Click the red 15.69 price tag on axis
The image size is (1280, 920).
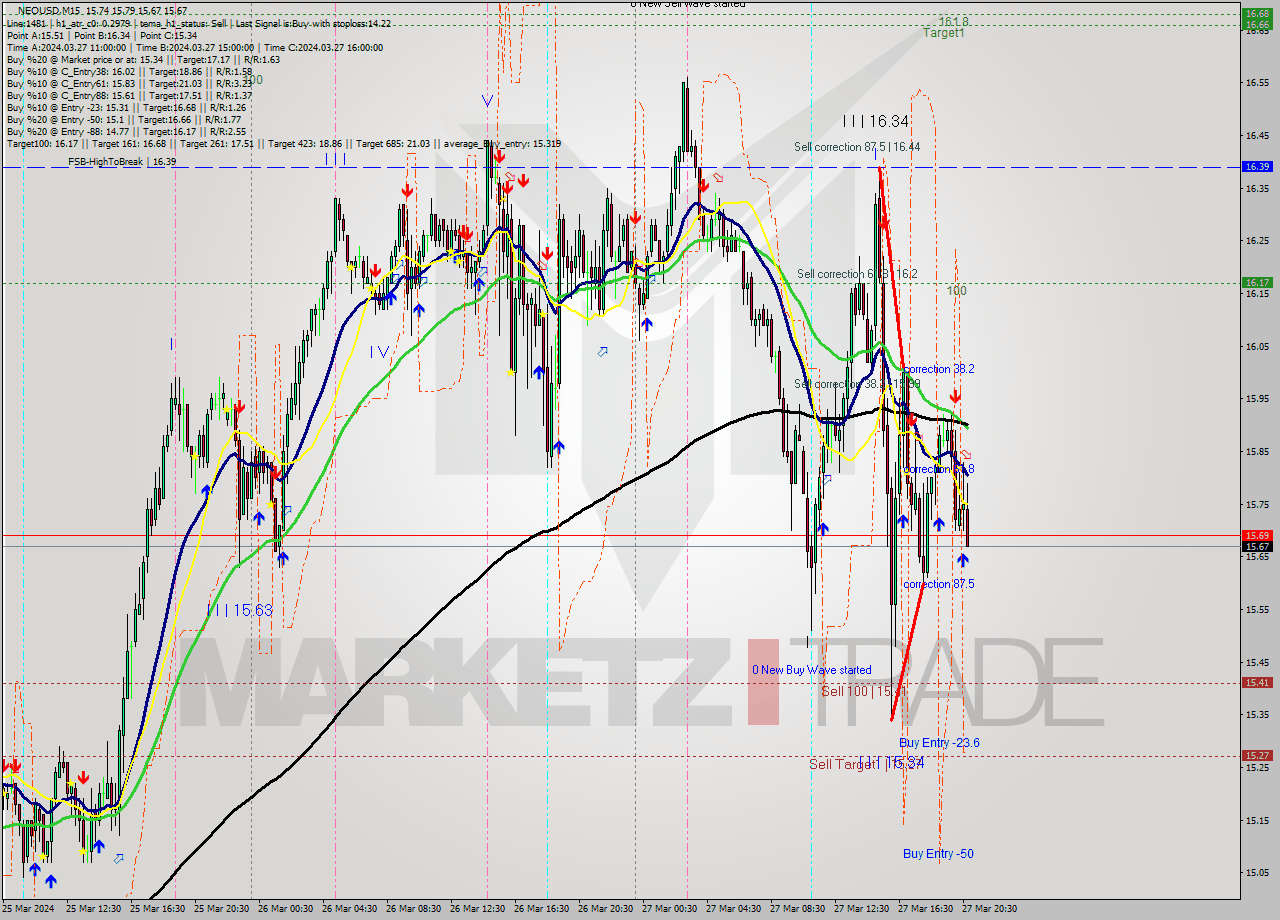coord(1257,535)
